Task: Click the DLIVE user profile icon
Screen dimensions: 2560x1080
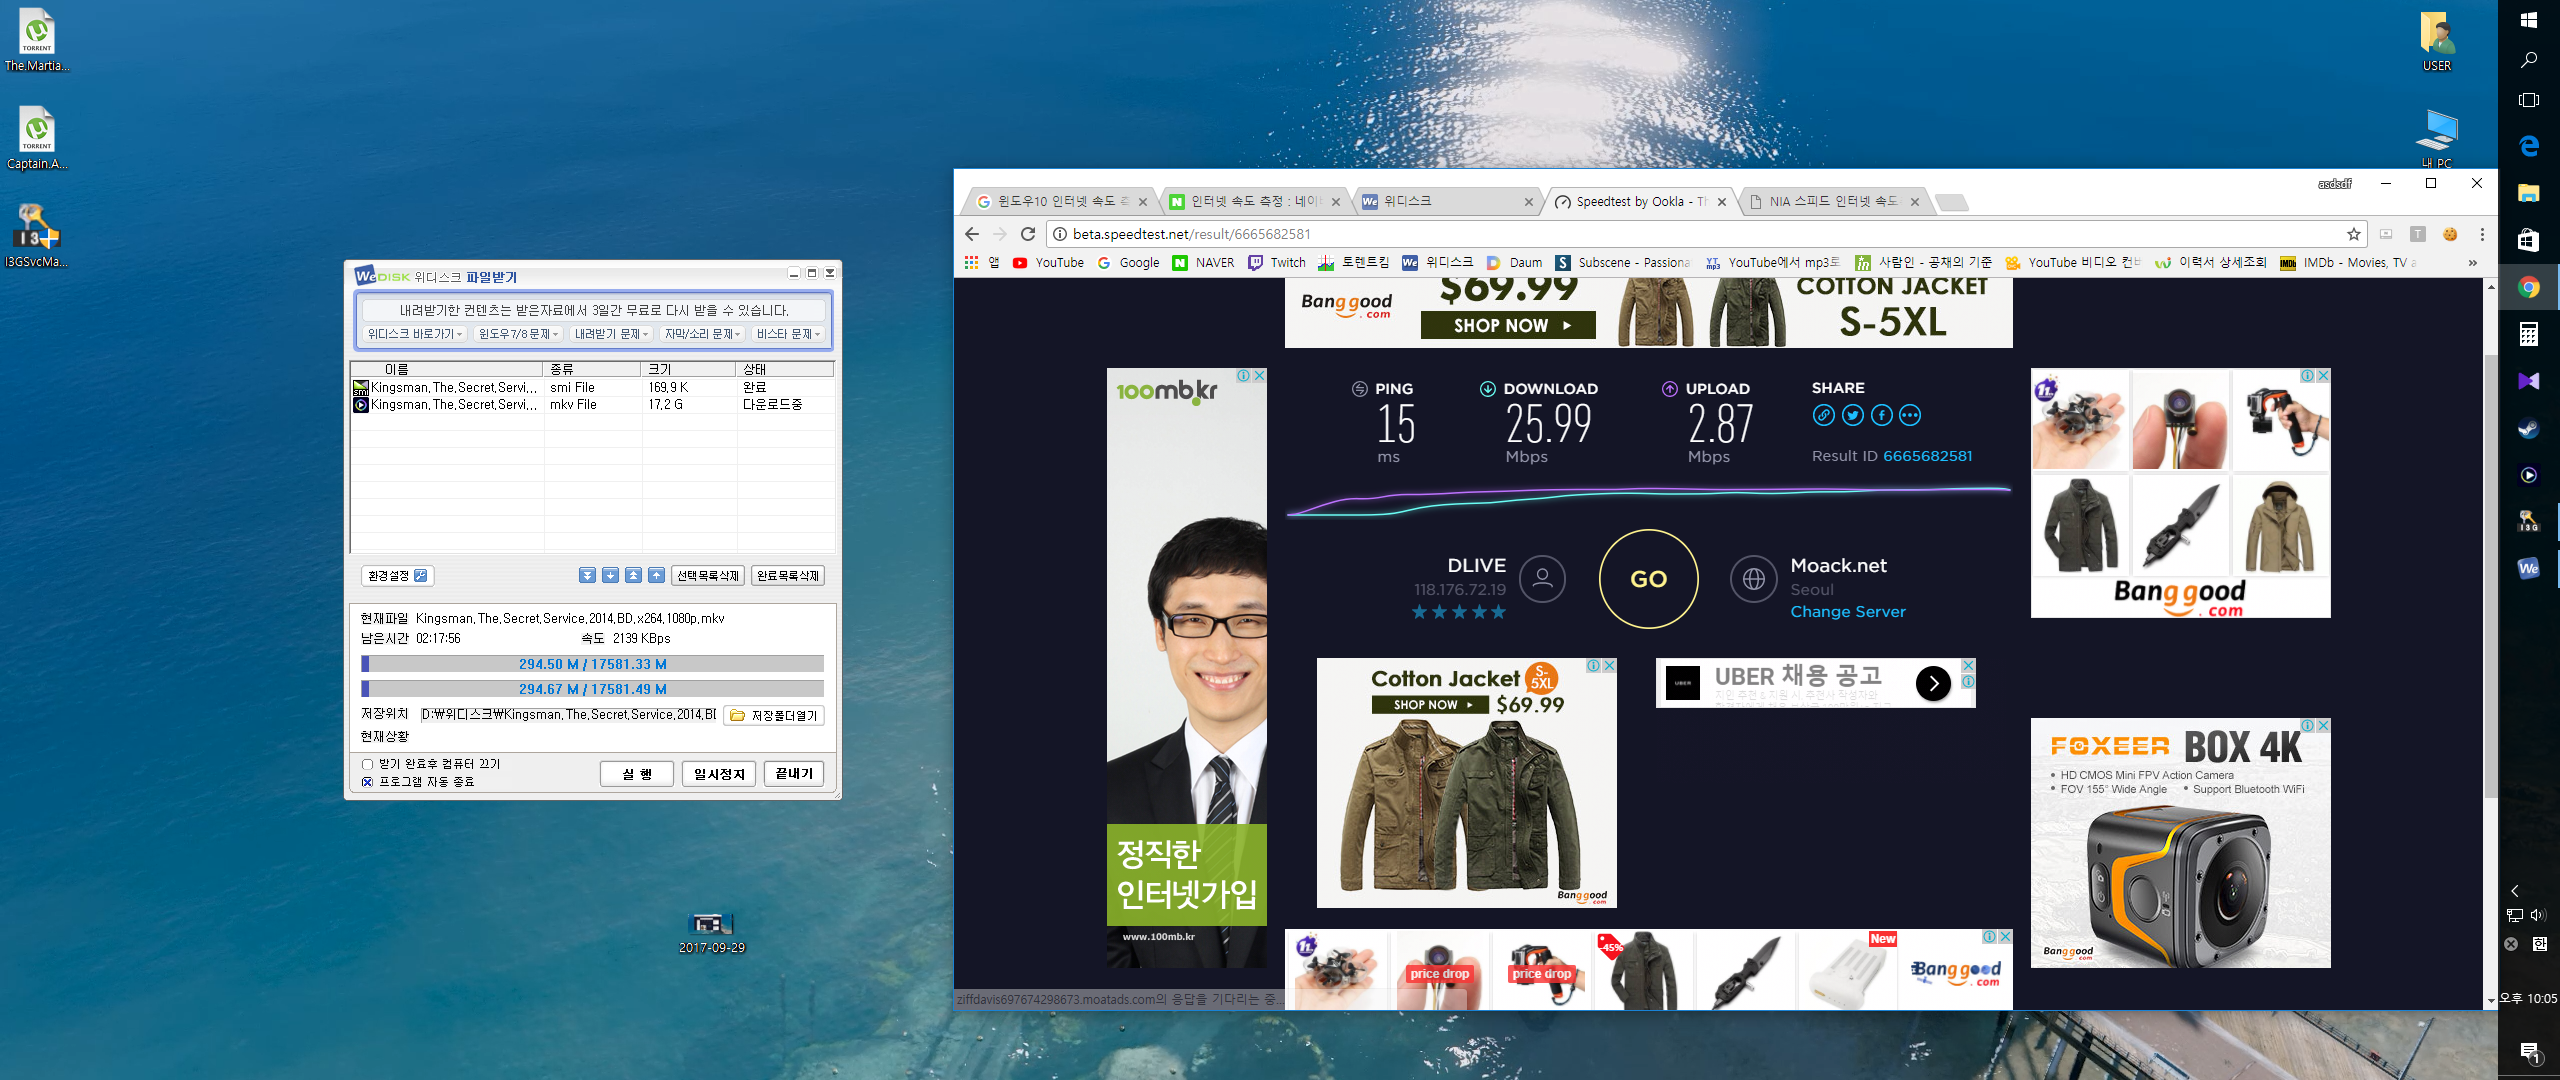Action: 1542,578
